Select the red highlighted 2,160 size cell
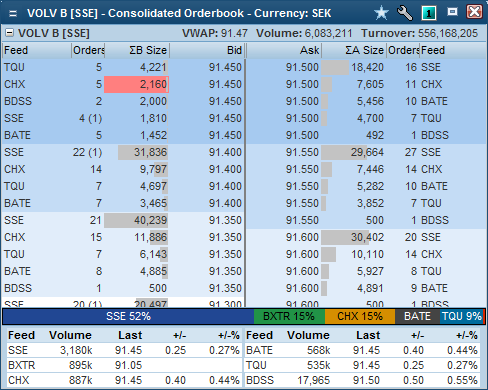488x390 pixels. click(137, 84)
